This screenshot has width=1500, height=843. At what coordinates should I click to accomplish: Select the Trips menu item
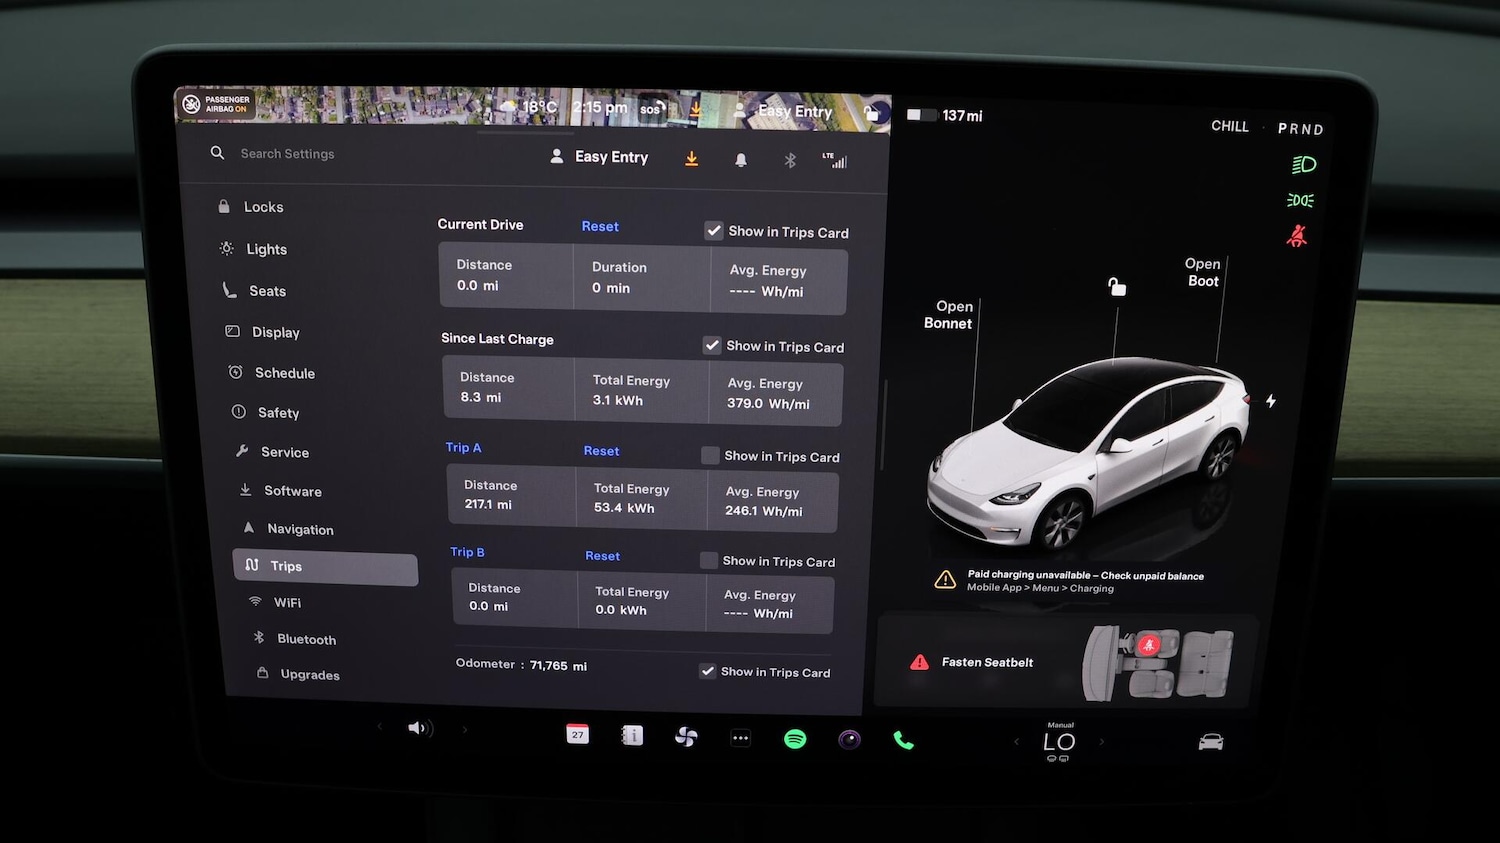pos(326,567)
